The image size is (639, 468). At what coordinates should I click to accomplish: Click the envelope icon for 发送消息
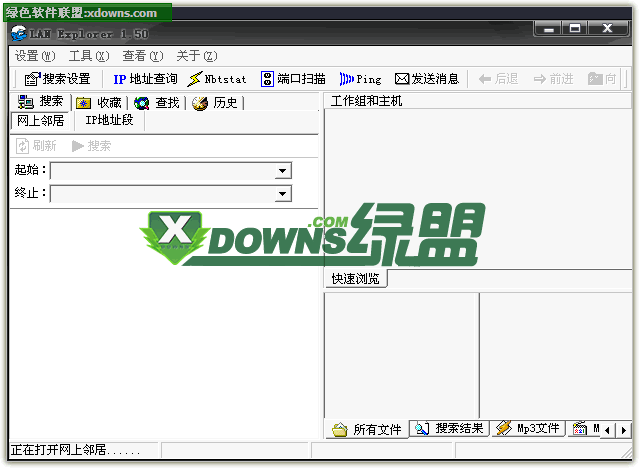pyautogui.click(x=401, y=79)
